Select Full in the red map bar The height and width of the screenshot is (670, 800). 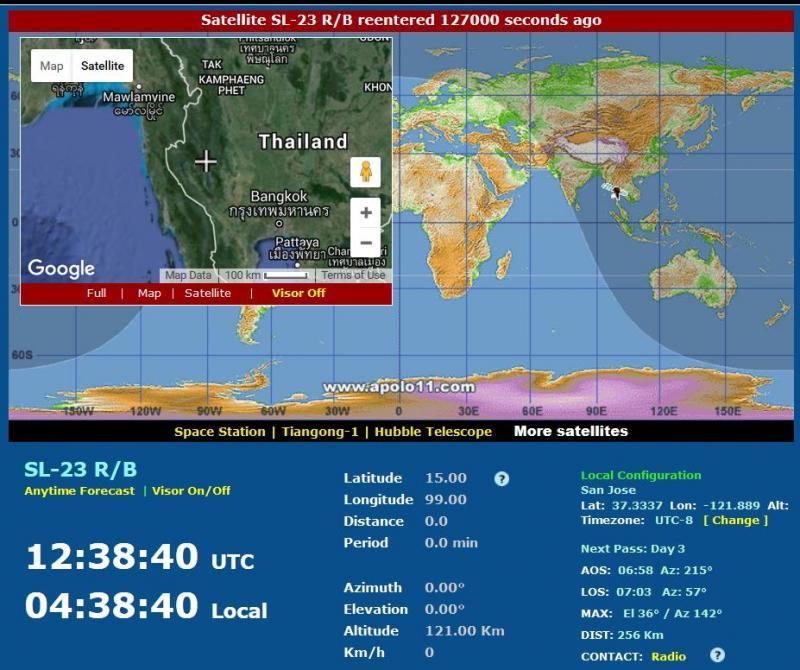click(x=96, y=293)
